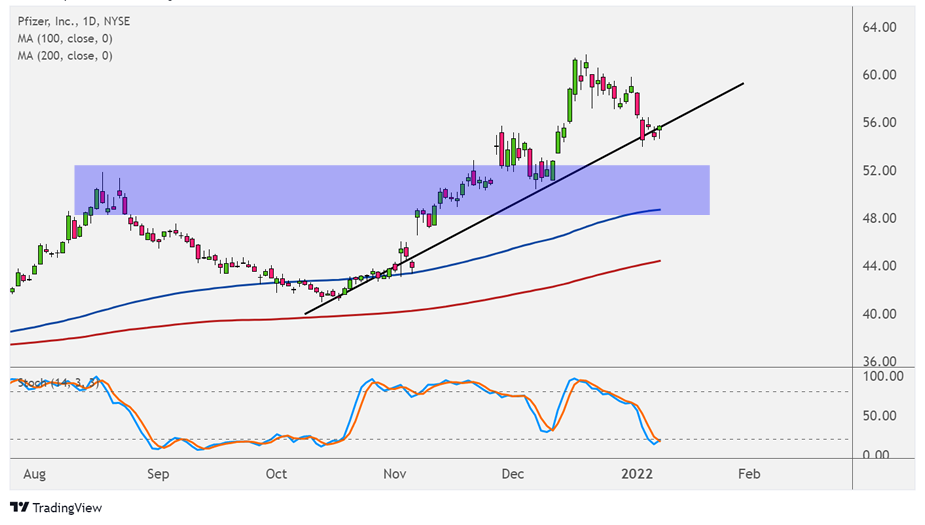
Task: Click the 52.00 price axis label
Action: coord(879,170)
